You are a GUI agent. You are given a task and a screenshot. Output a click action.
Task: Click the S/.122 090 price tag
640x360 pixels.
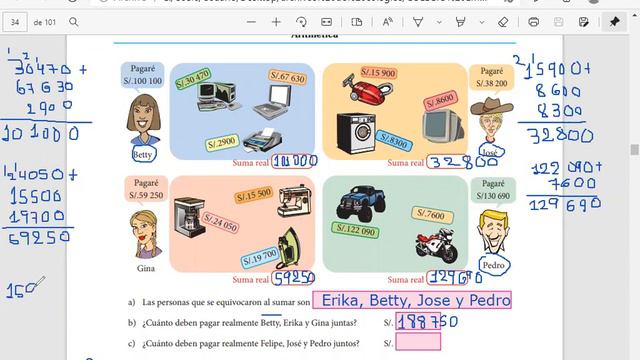point(355,231)
